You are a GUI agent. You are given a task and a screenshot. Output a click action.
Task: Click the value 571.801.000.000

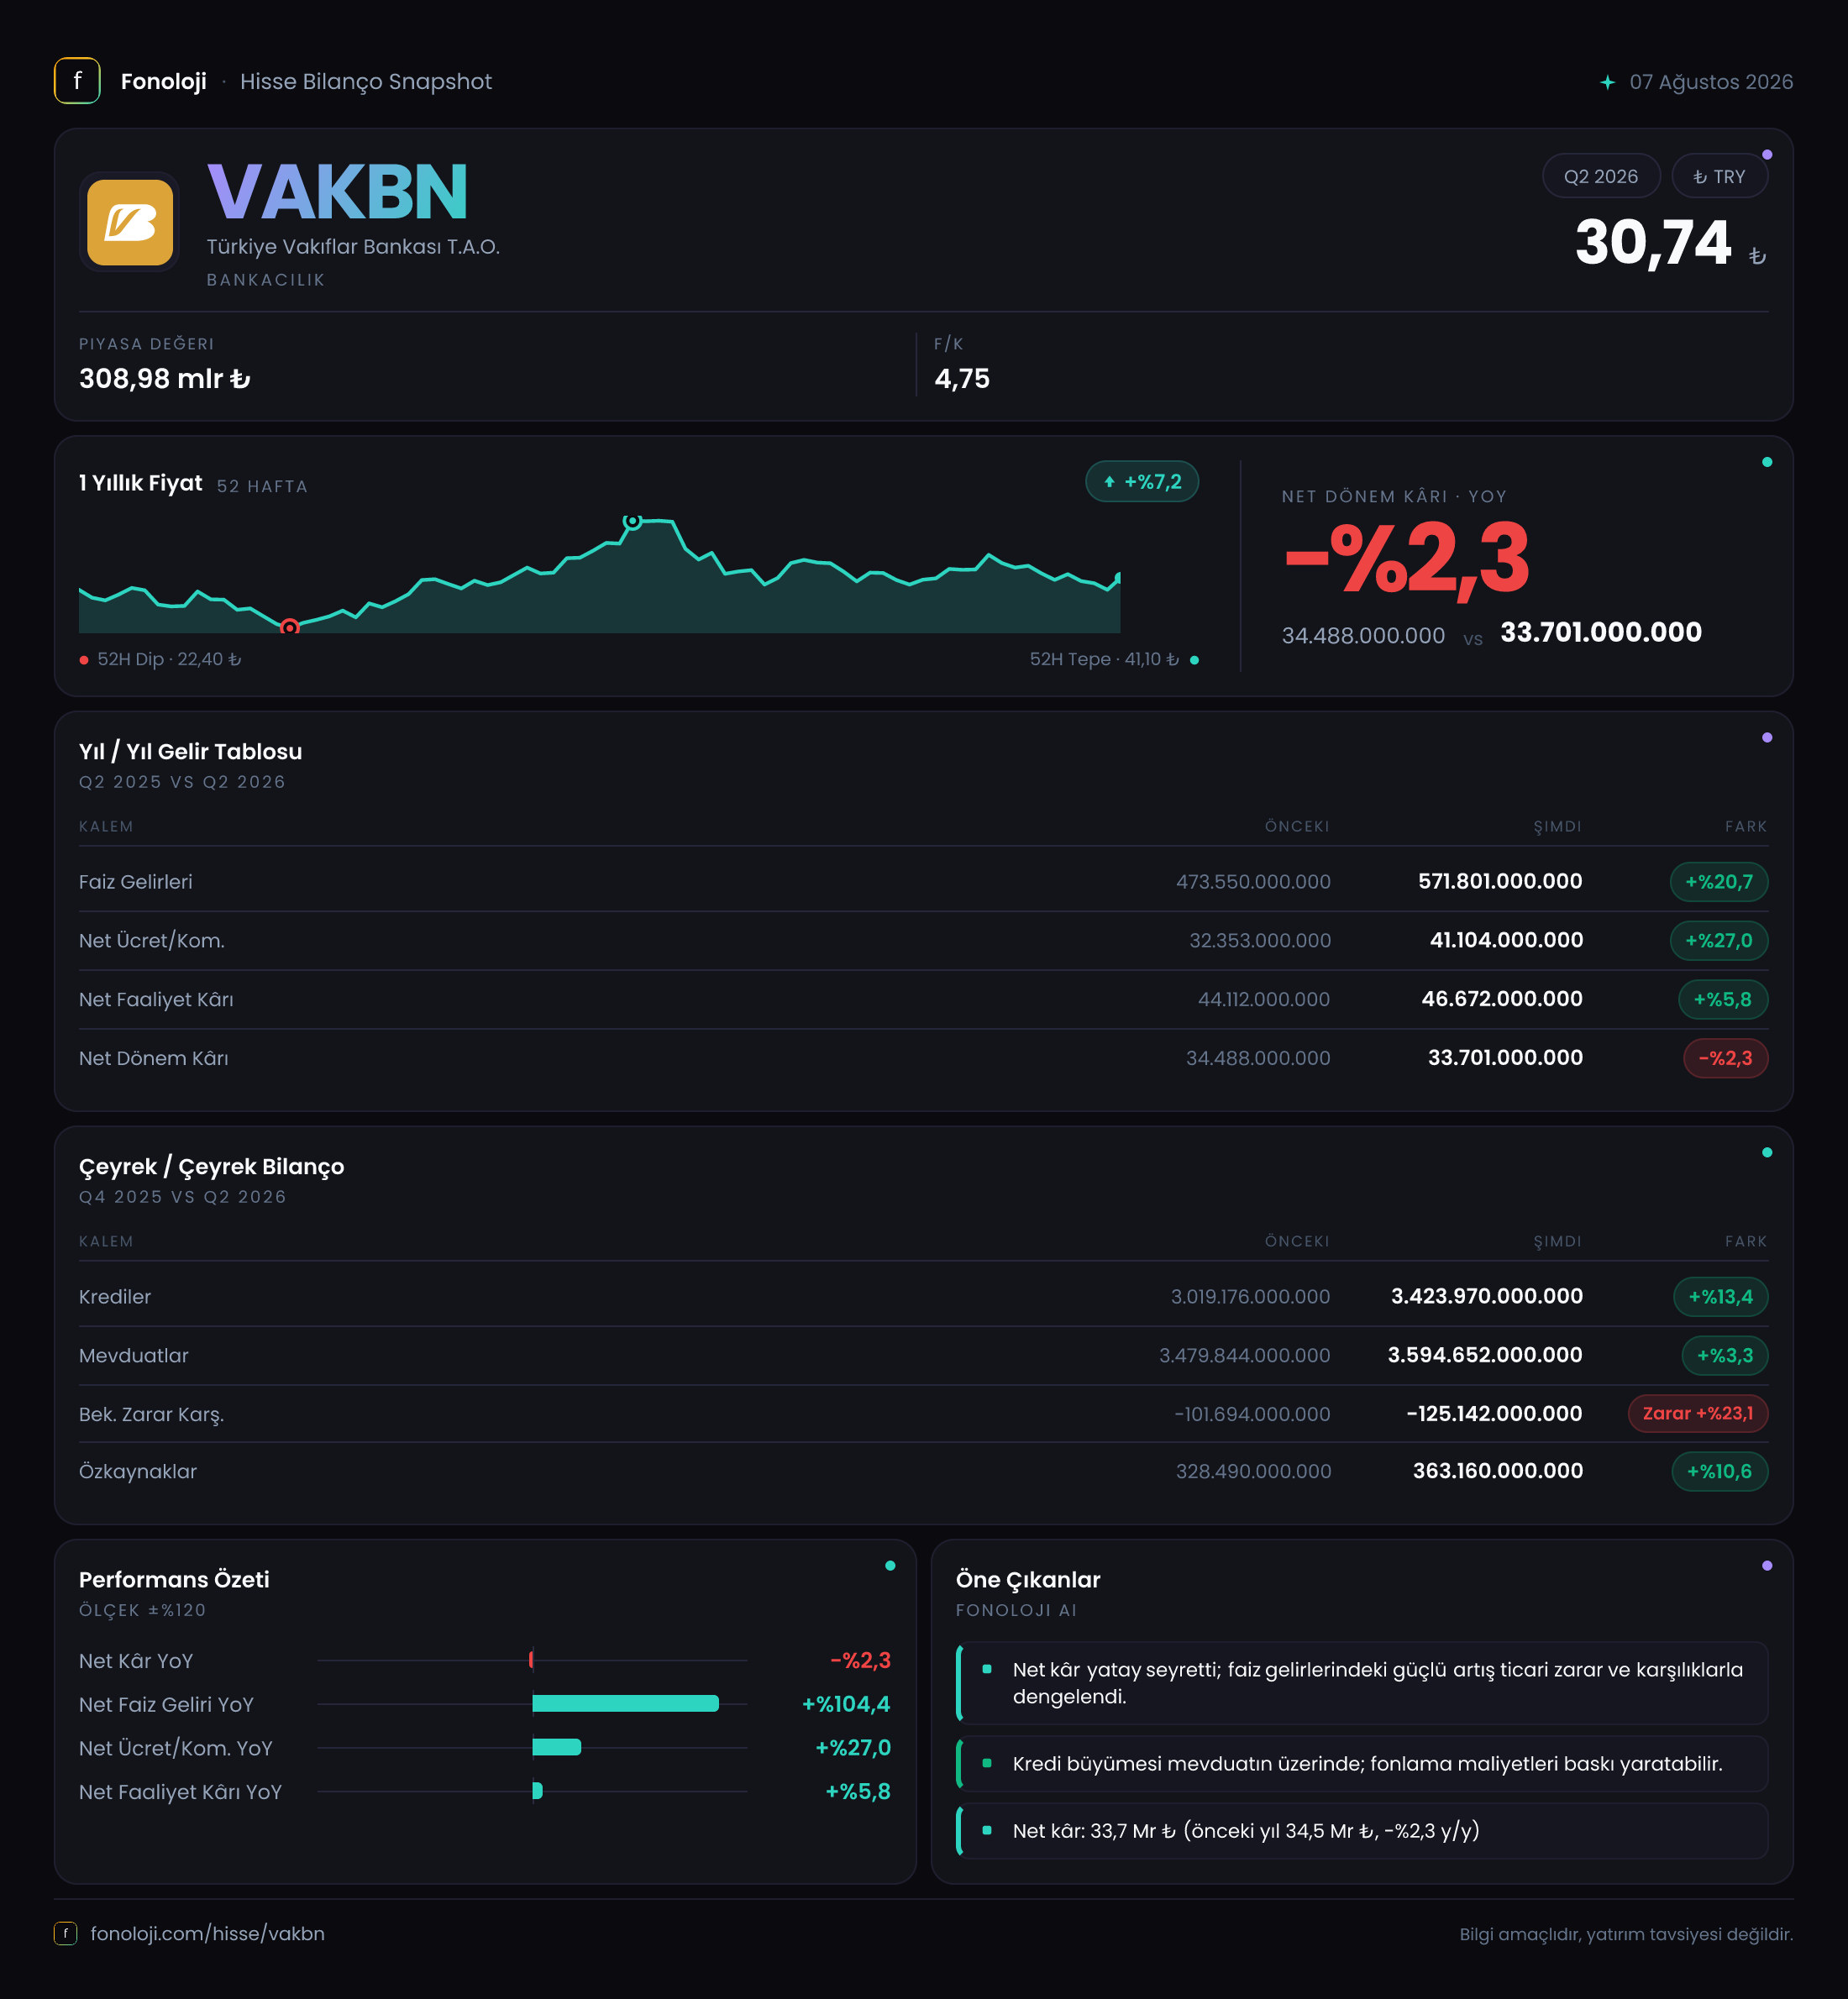click(1500, 882)
